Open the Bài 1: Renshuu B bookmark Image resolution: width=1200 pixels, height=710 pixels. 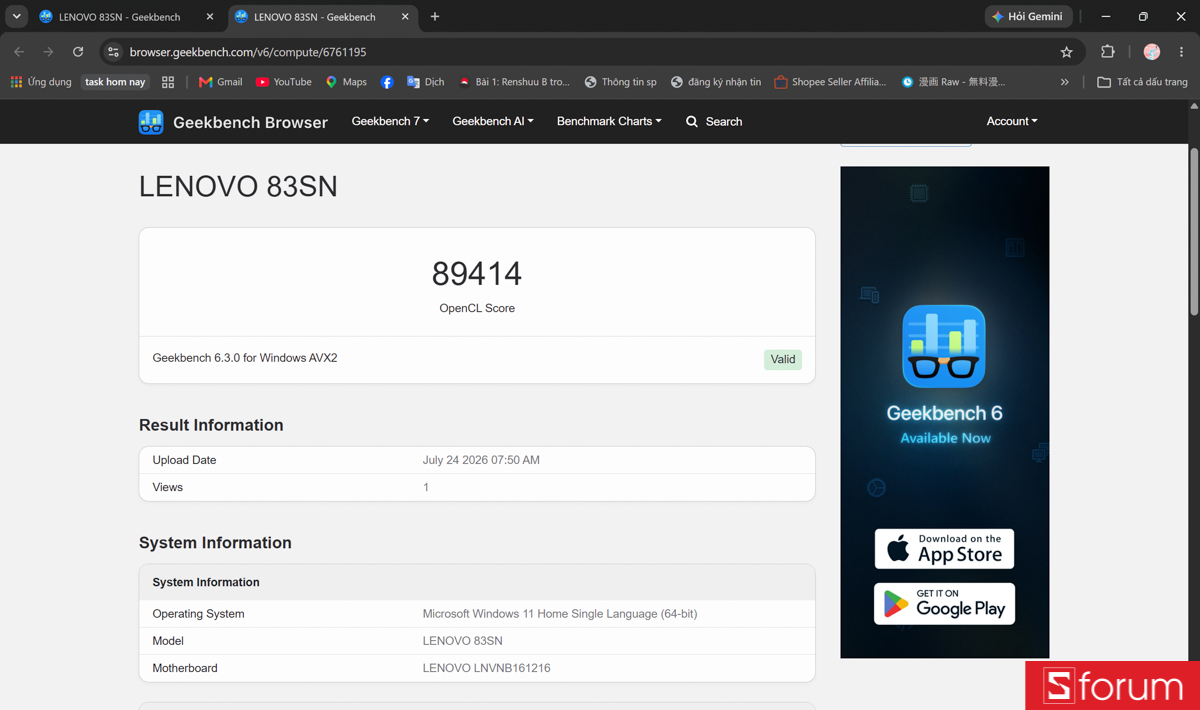pyautogui.click(x=514, y=82)
